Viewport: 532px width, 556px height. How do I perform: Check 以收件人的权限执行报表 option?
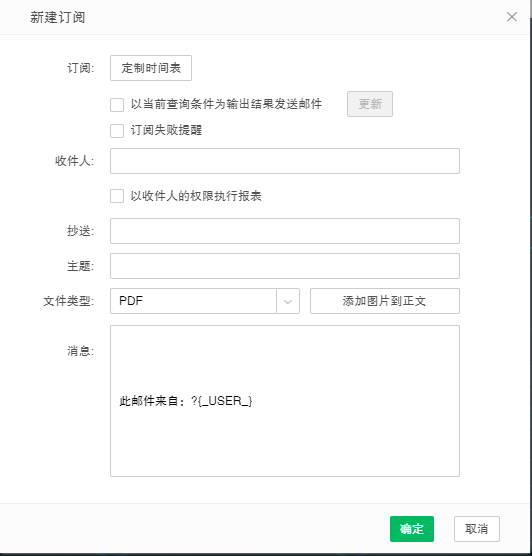[117, 196]
